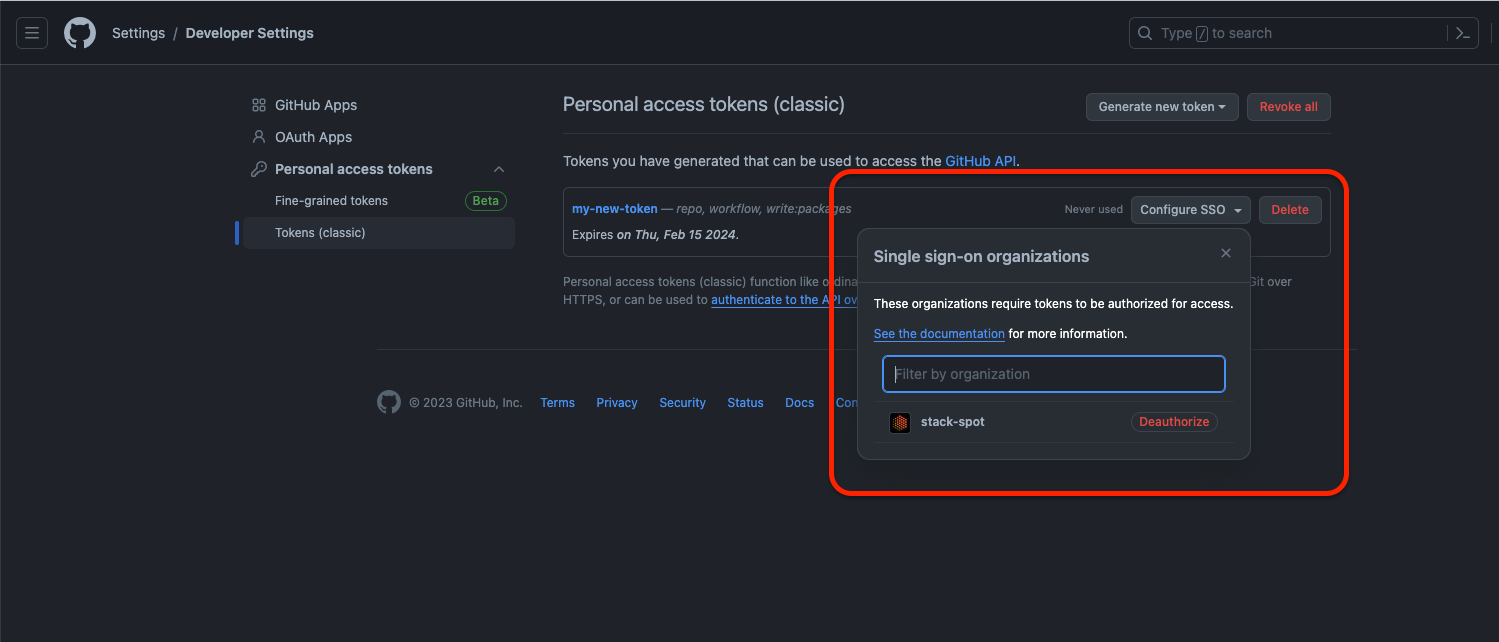Delete the my-new-token token

coord(1289,209)
